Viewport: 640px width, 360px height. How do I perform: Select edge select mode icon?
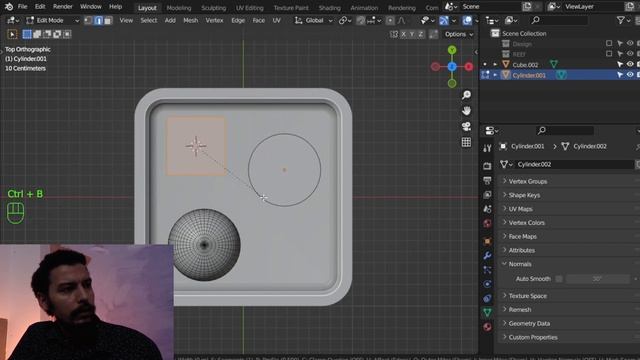coord(98,20)
